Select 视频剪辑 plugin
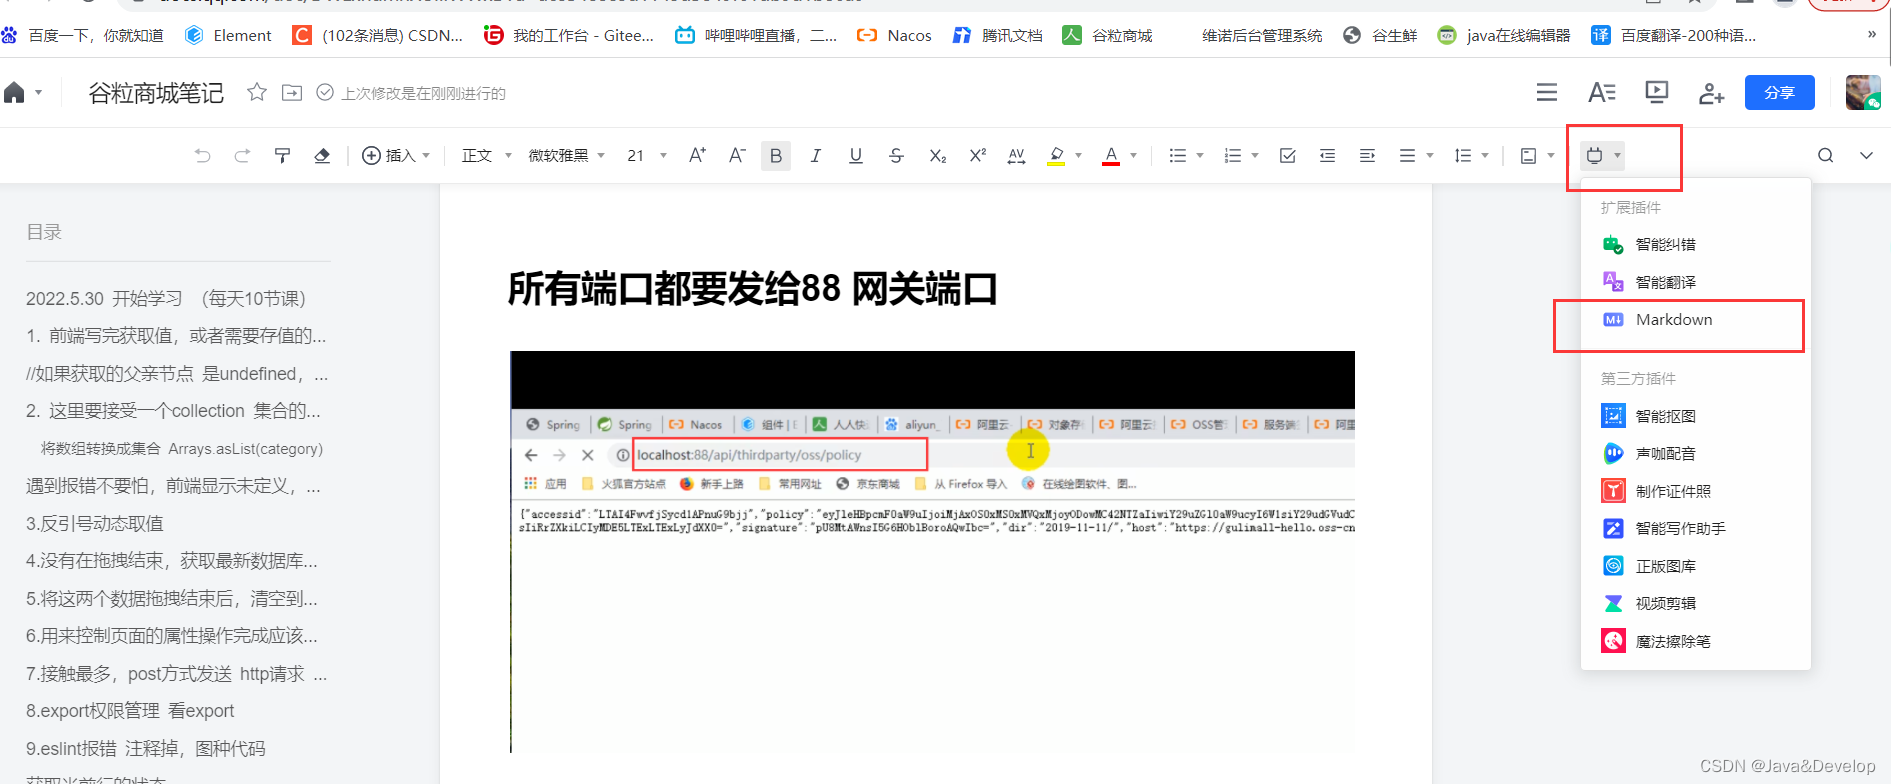This screenshot has height=784, width=1891. click(1696, 603)
